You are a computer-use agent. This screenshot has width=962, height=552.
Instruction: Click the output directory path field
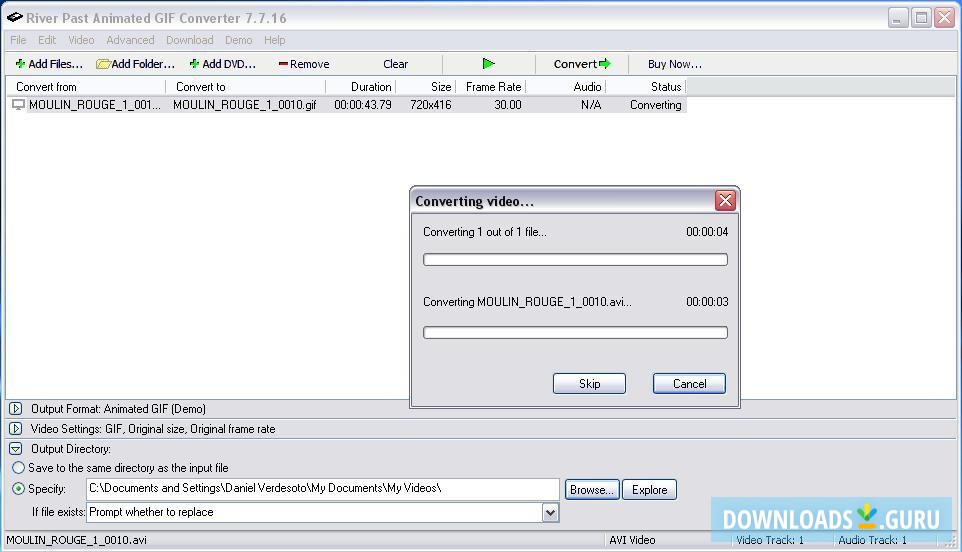click(323, 489)
